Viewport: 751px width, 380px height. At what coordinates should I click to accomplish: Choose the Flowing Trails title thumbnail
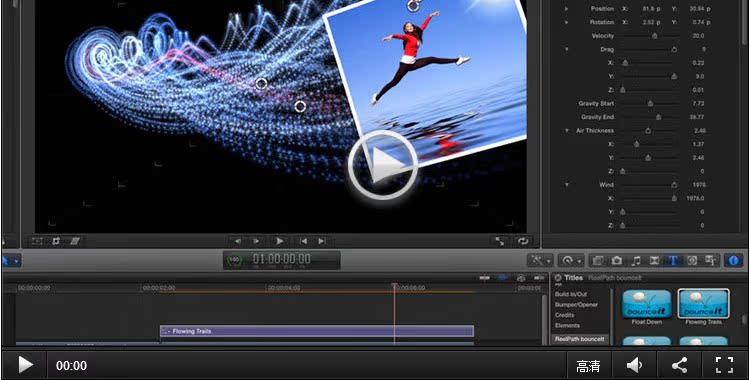click(x=704, y=304)
